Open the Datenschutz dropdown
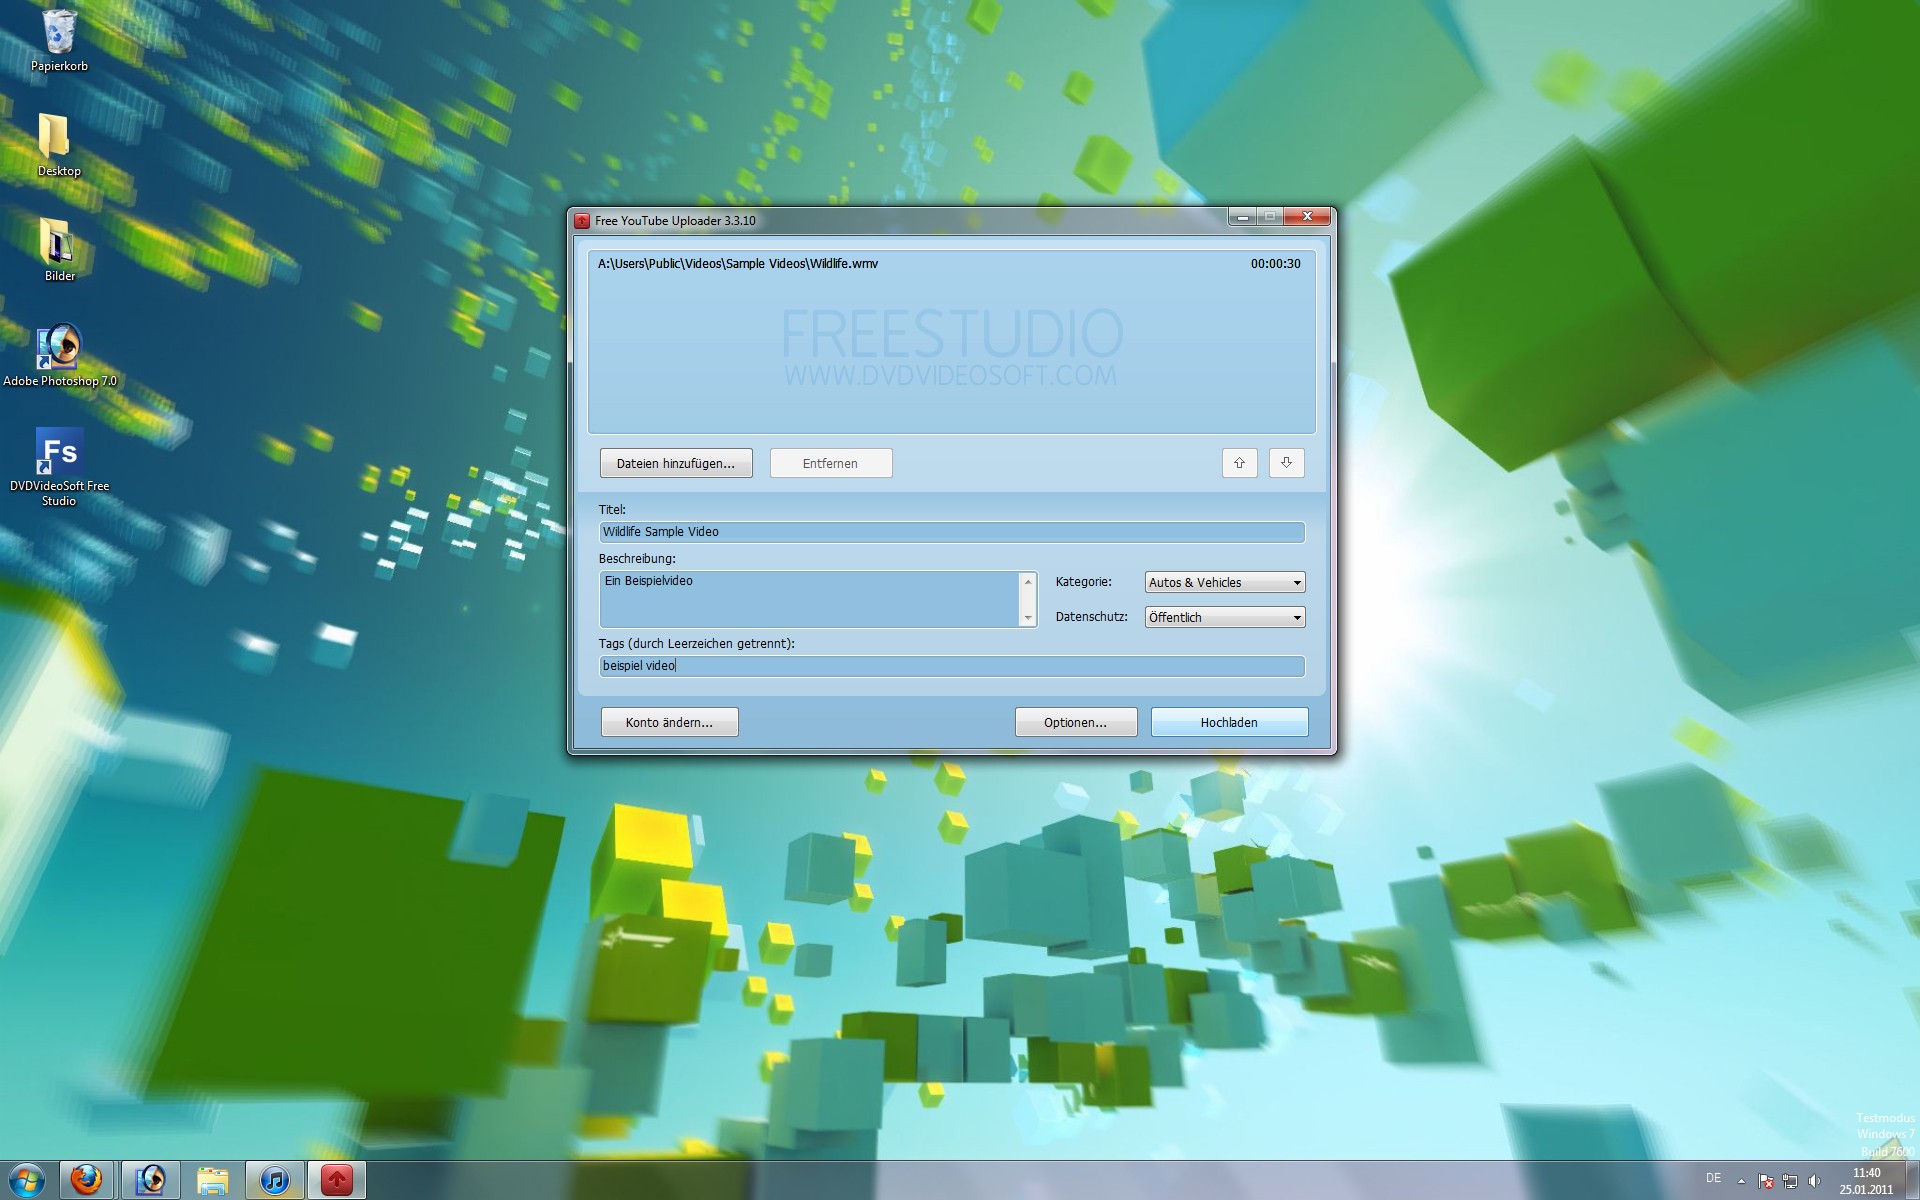Image resolution: width=1920 pixels, height=1200 pixels. (1225, 617)
